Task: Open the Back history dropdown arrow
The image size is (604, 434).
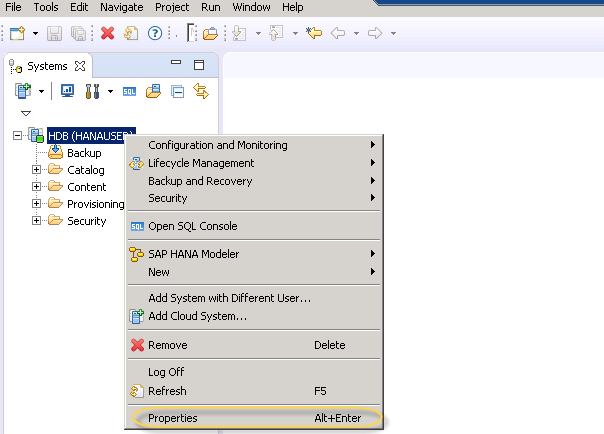Action: (356, 34)
